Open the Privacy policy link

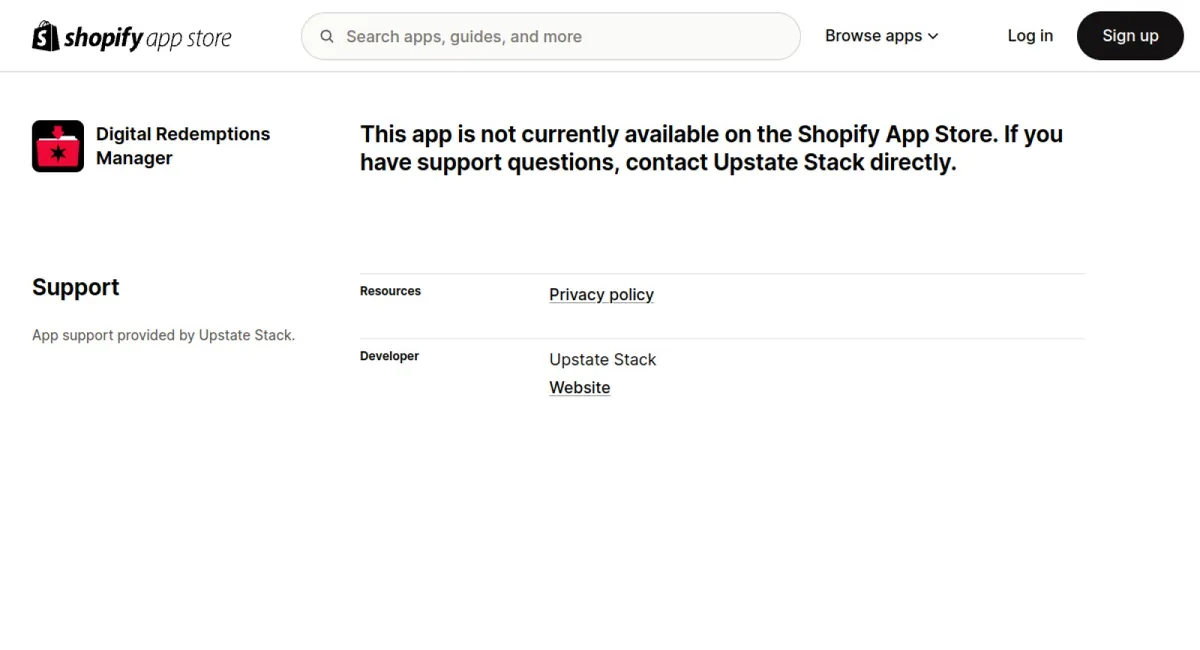coord(601,294)
